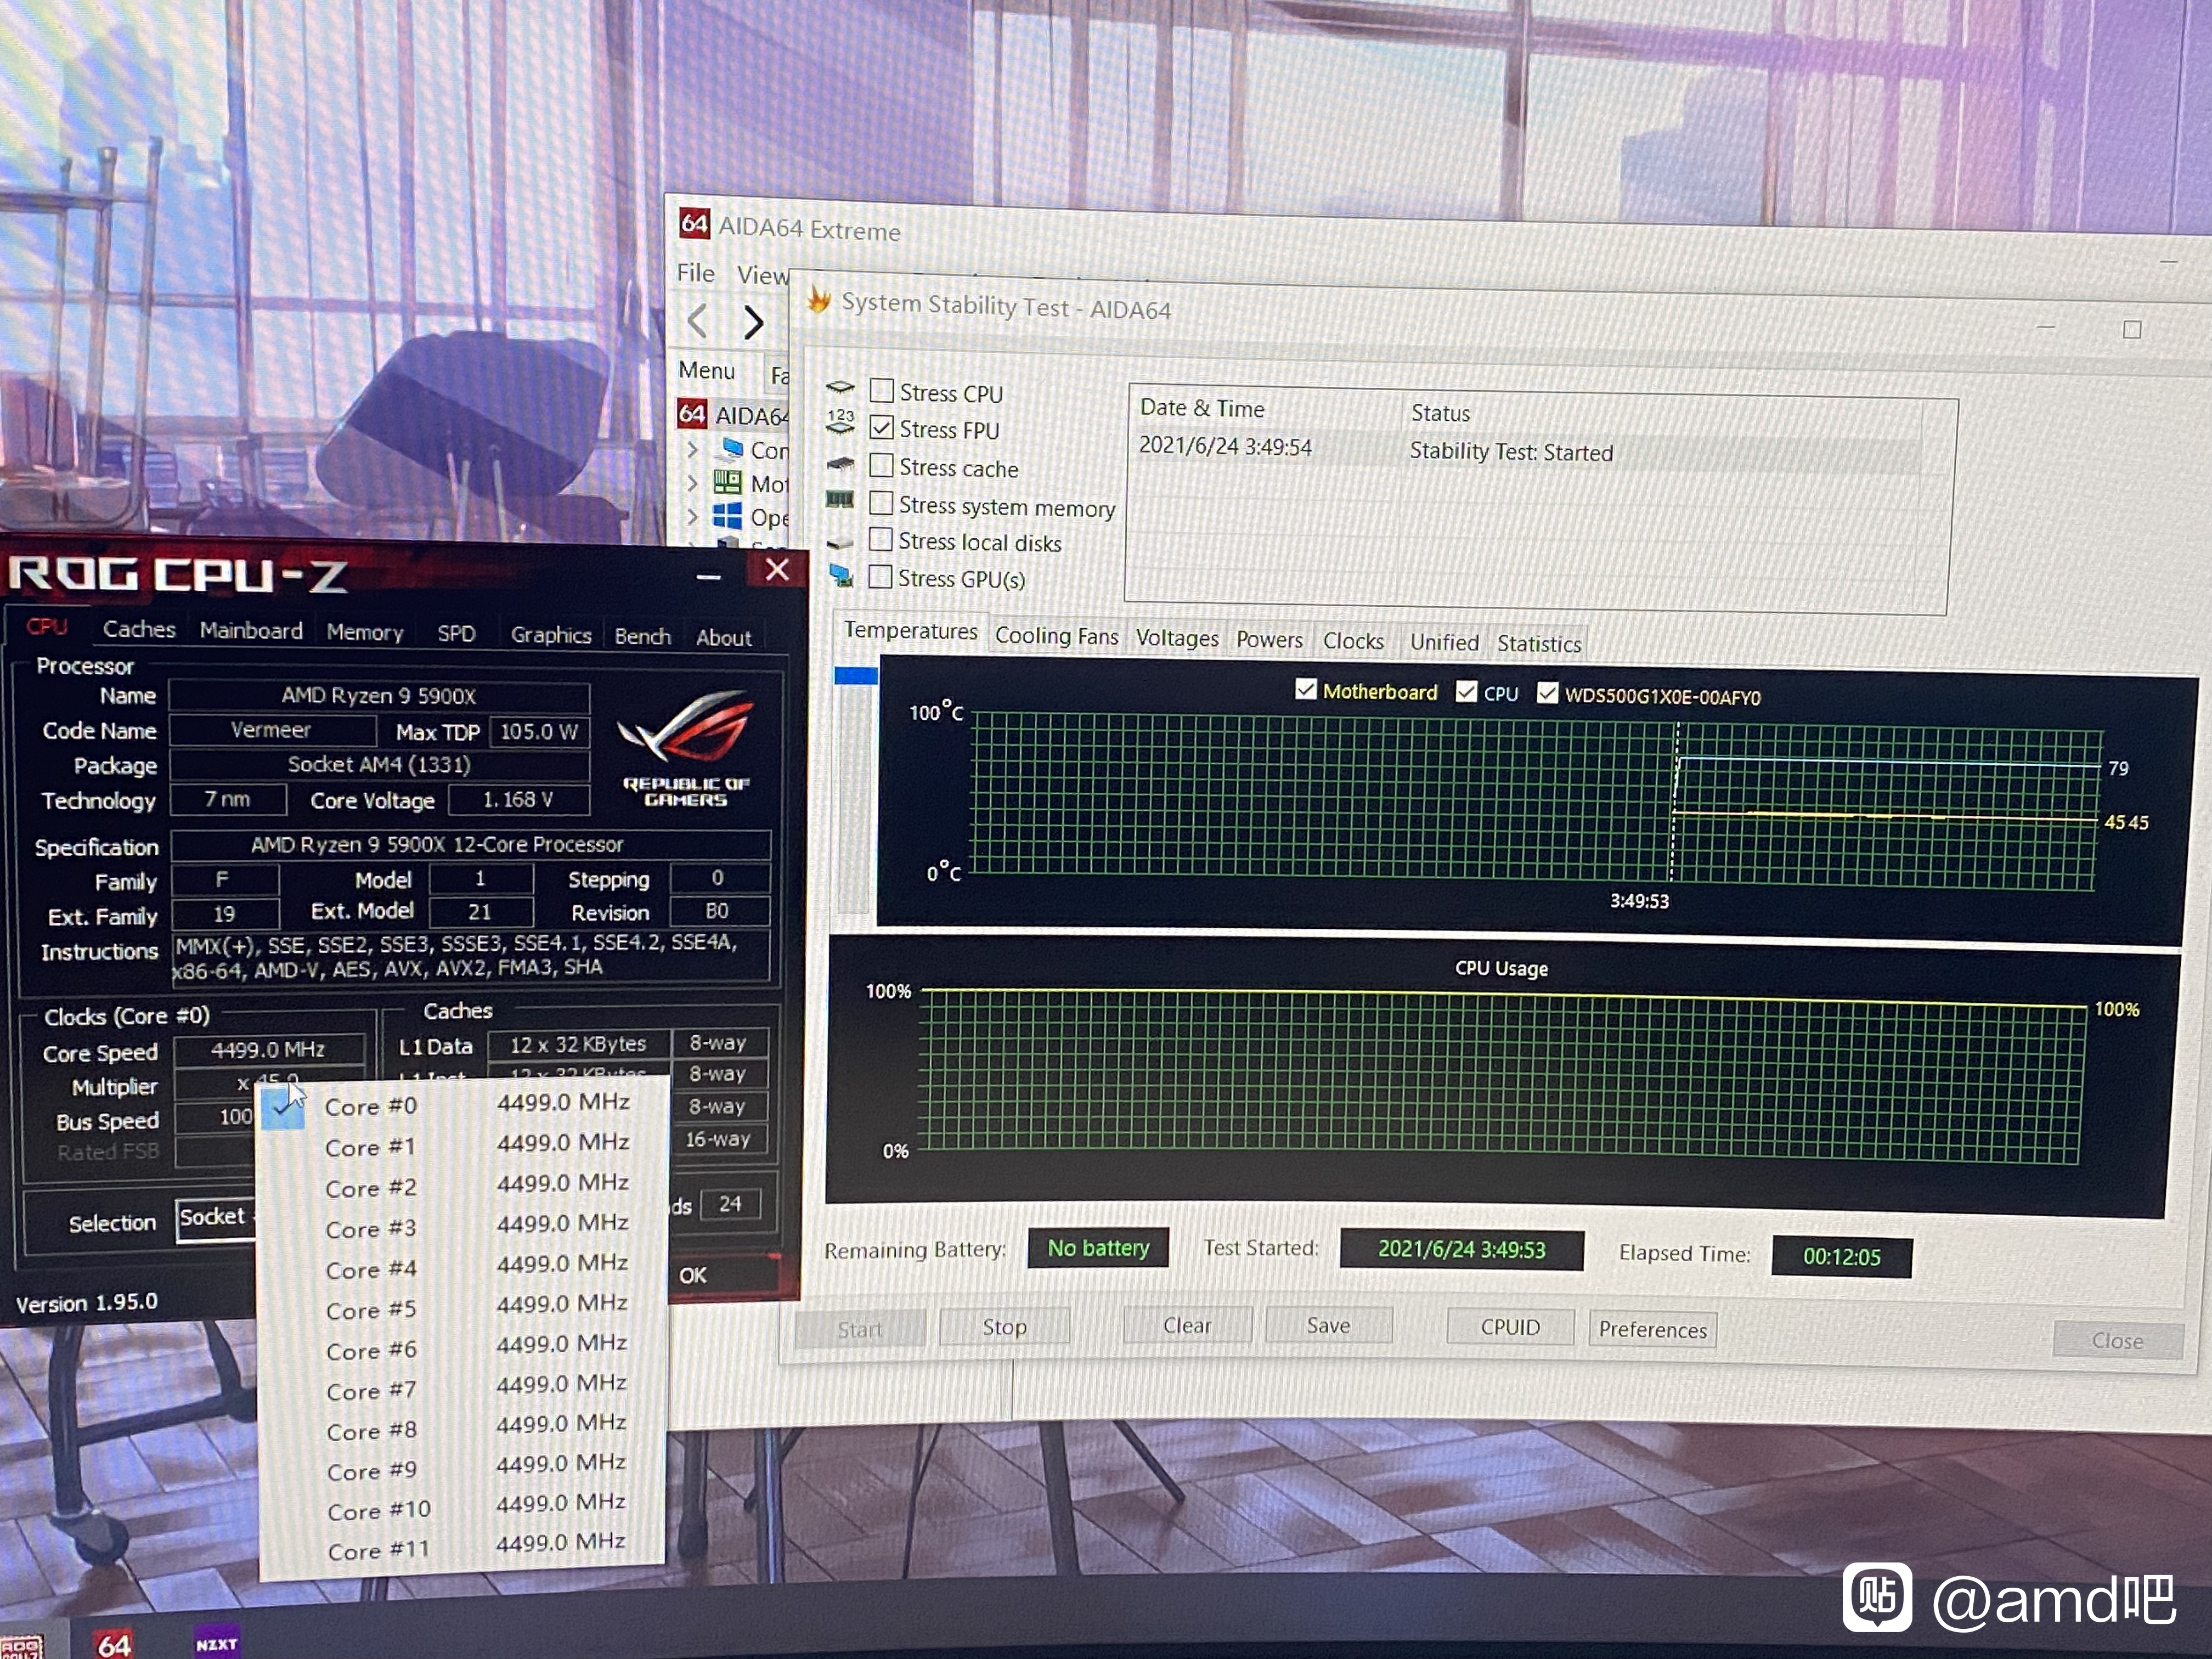Open stability test Preferences button
Image resolution: width=2212 pixels, height=1659 pixels.
pyautogui.click(x=1652, y=1329)
